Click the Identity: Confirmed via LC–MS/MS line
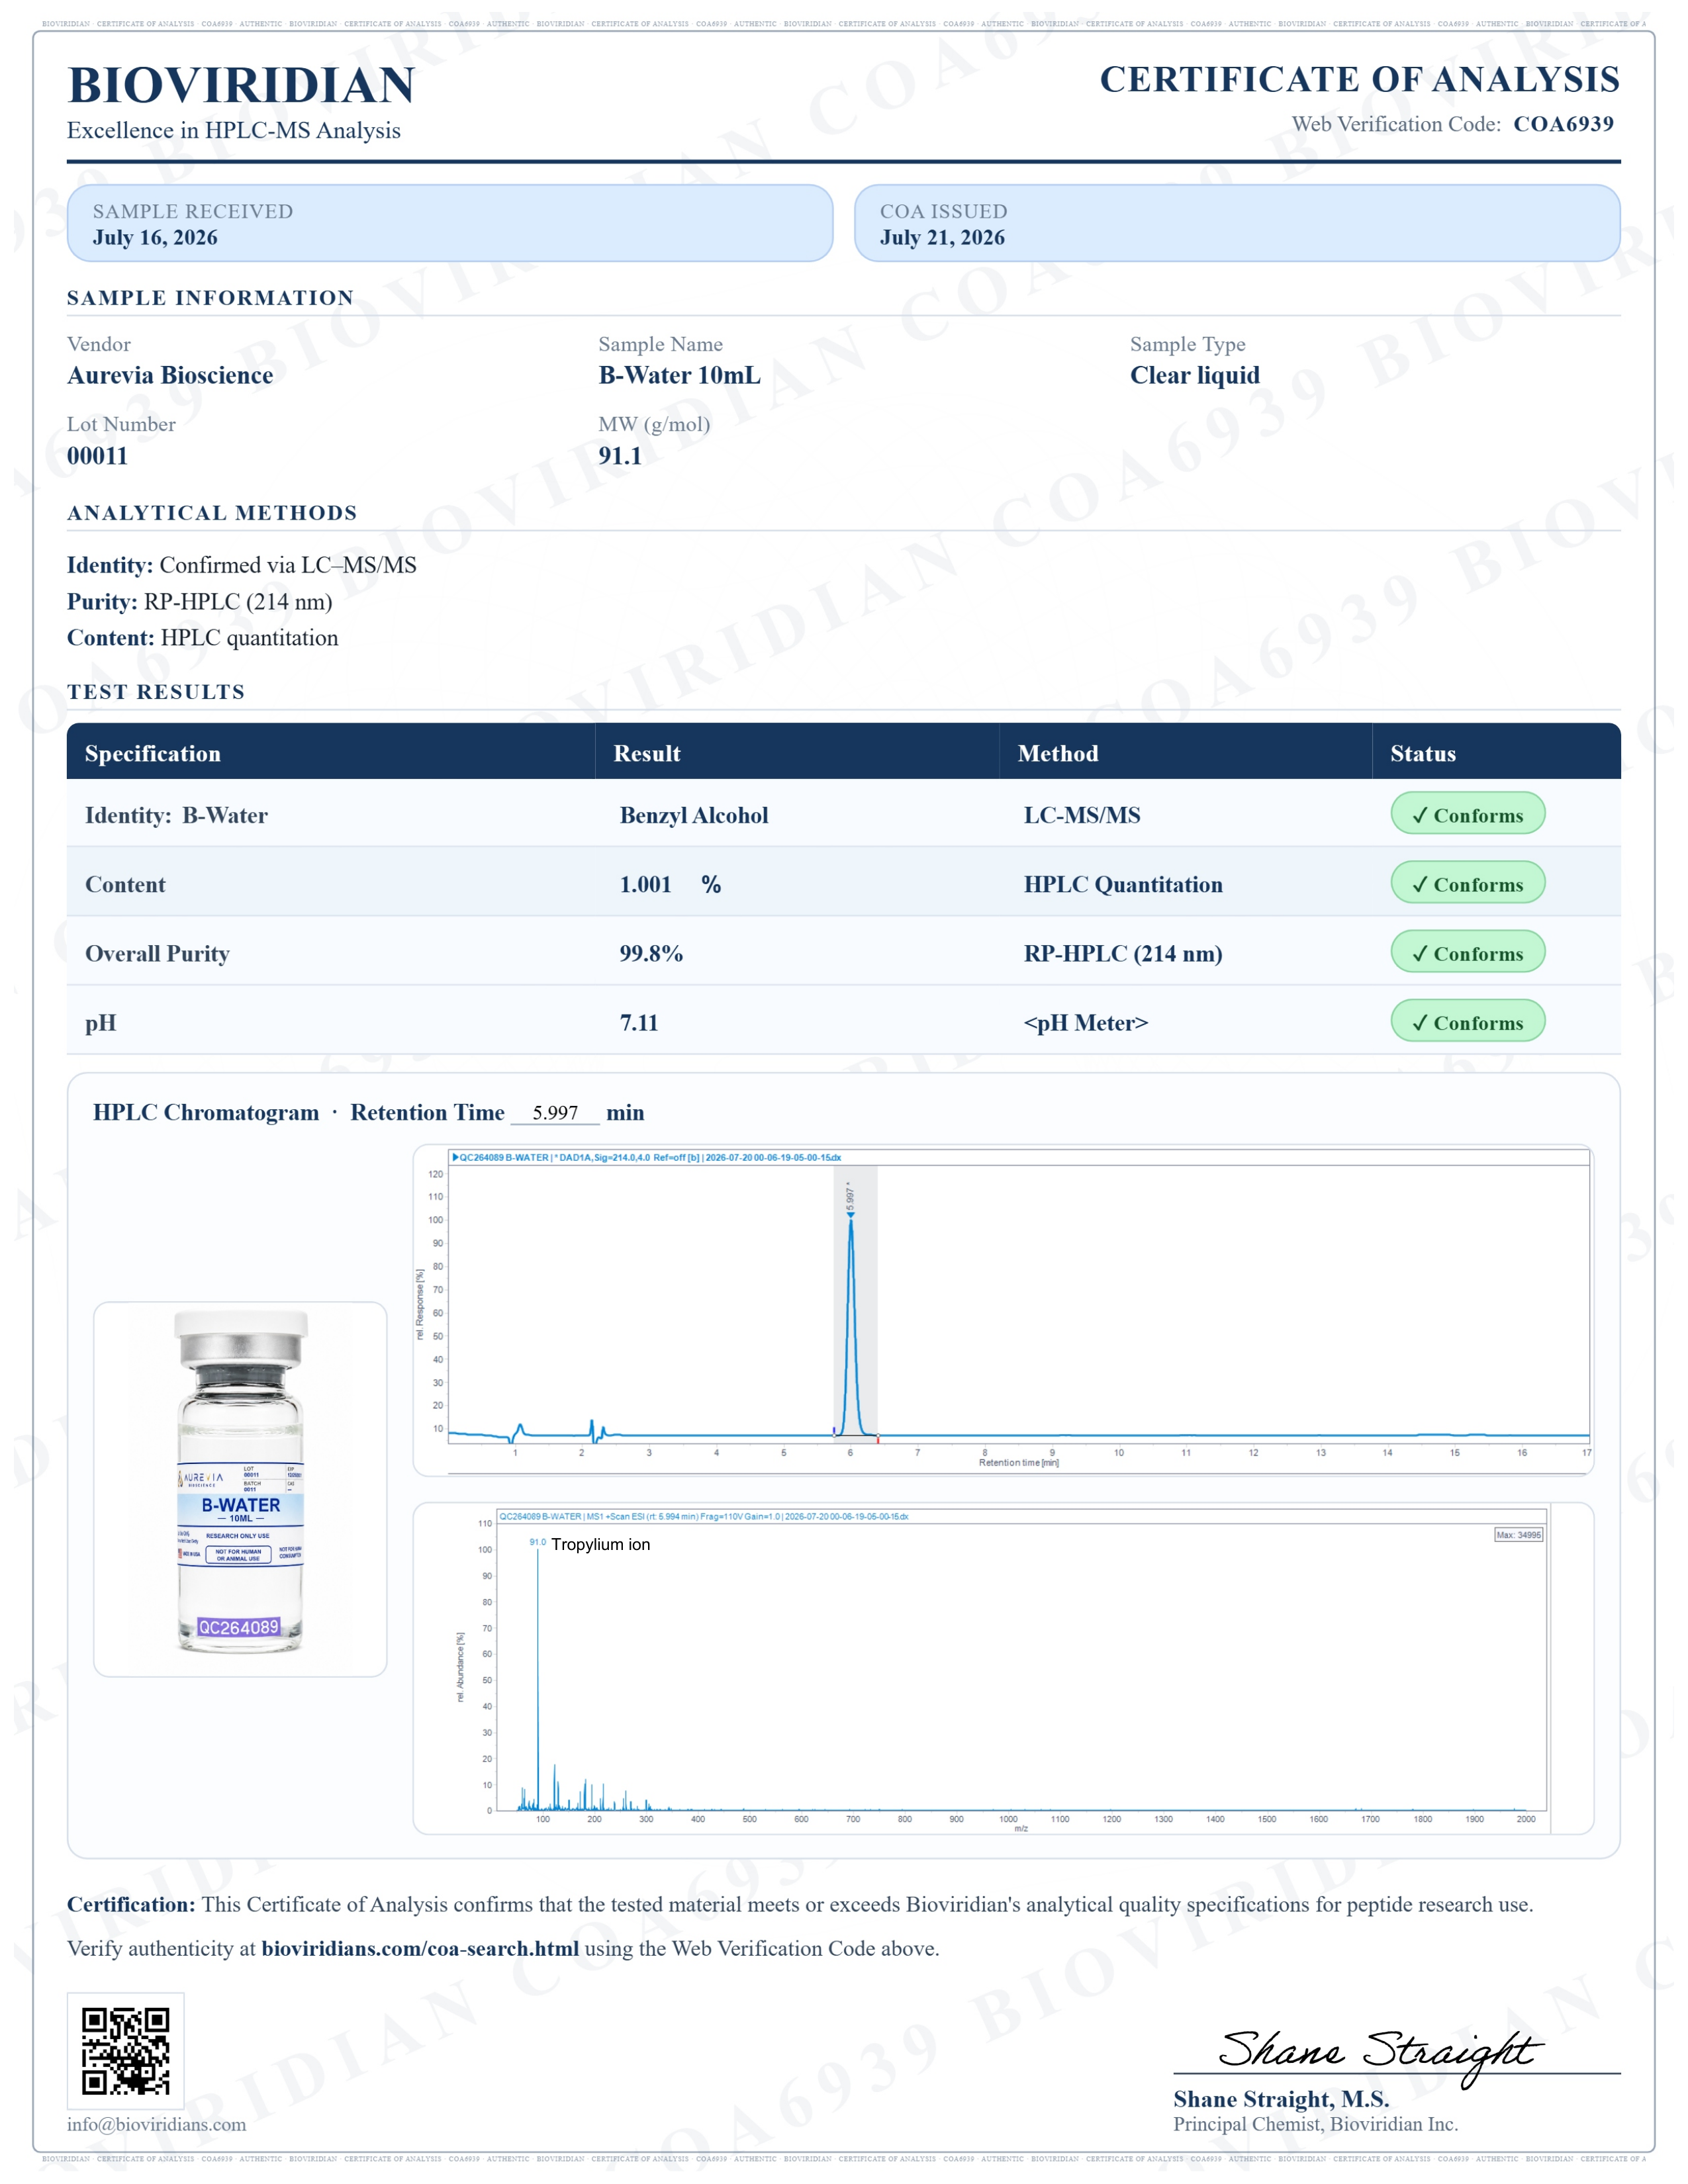1688x2184 pixels. 242,565
